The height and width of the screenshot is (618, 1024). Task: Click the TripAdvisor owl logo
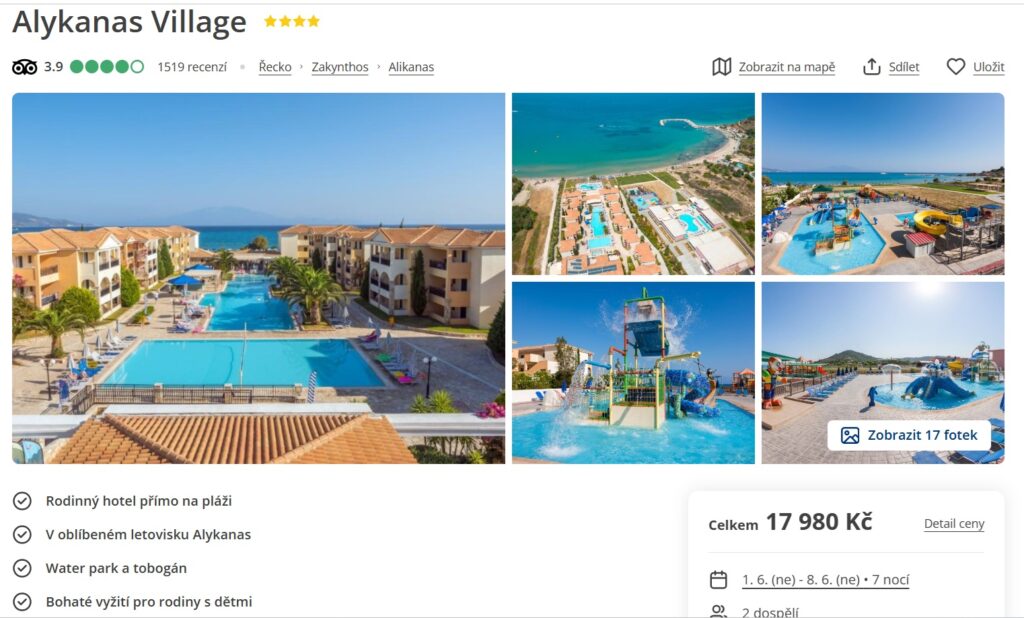pyautogui.click(x=25, y=67)
